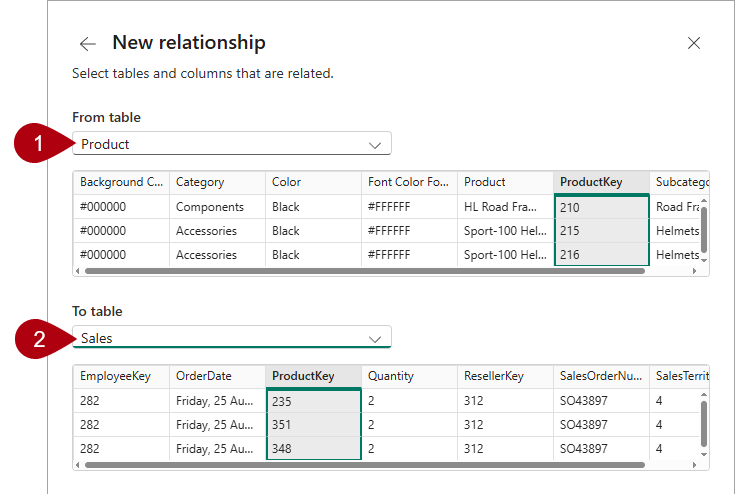Click the Quantity column header

click(x=409, y=376)
